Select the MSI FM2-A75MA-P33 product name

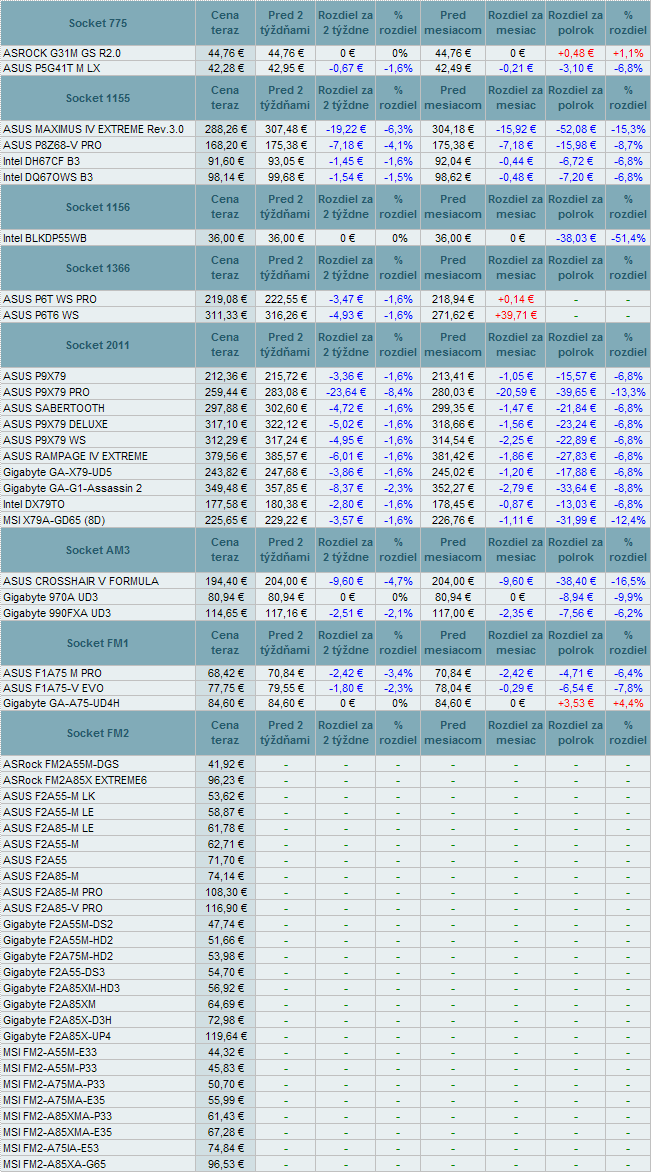click(54, 1084)
